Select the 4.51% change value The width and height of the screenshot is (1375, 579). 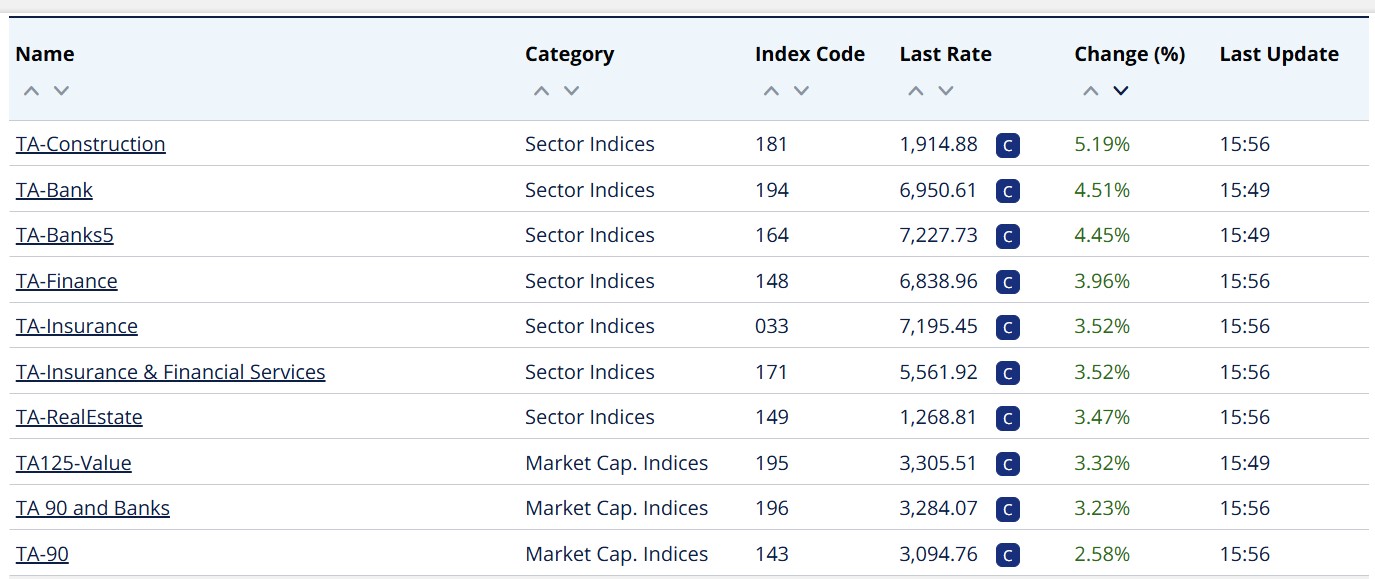tap(1102, 190)
